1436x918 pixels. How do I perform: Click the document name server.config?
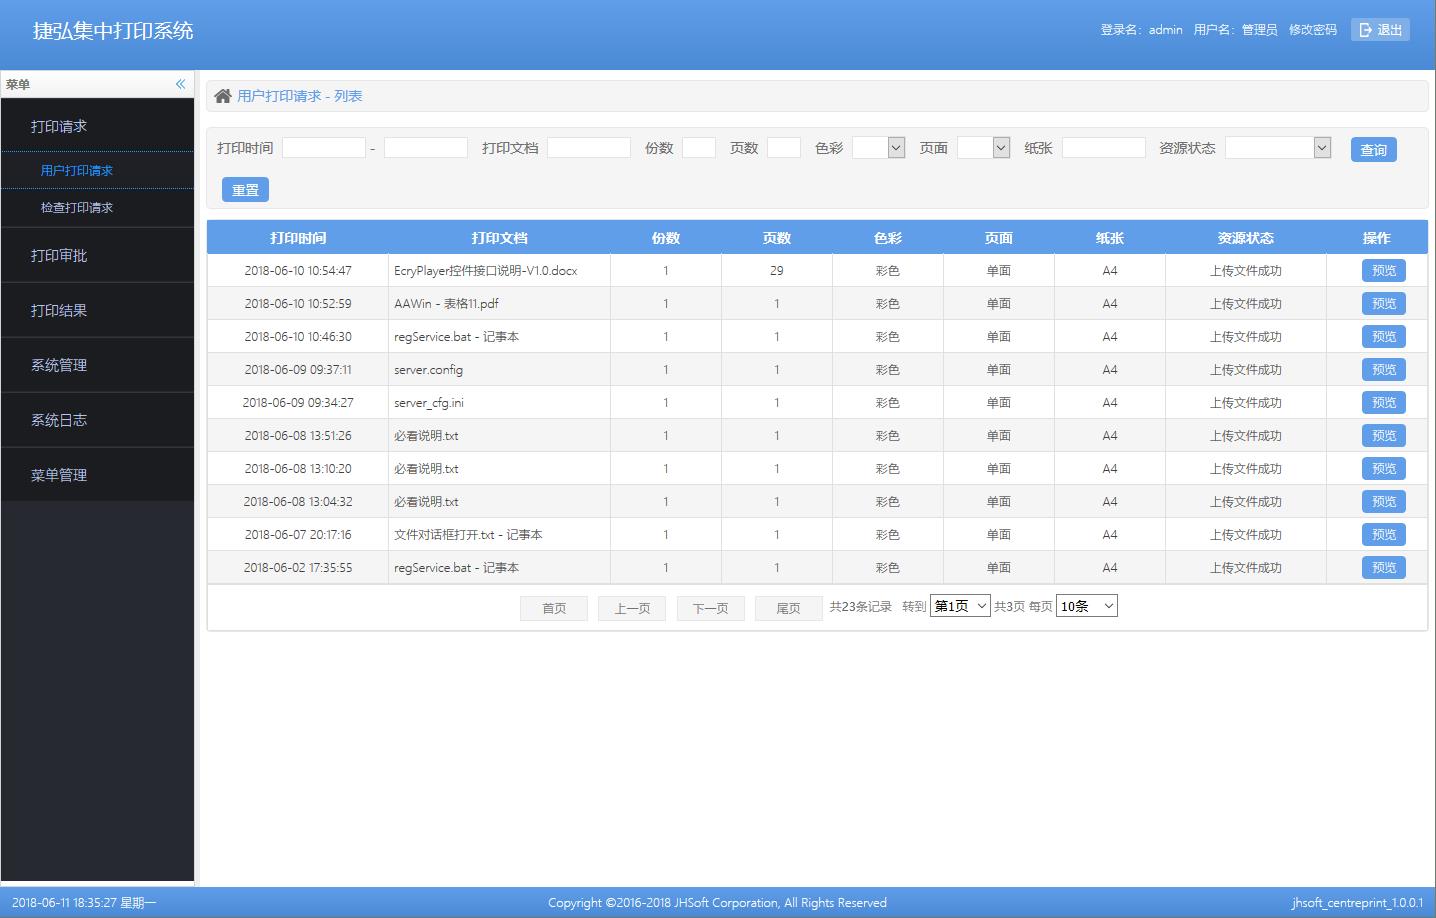428,370
